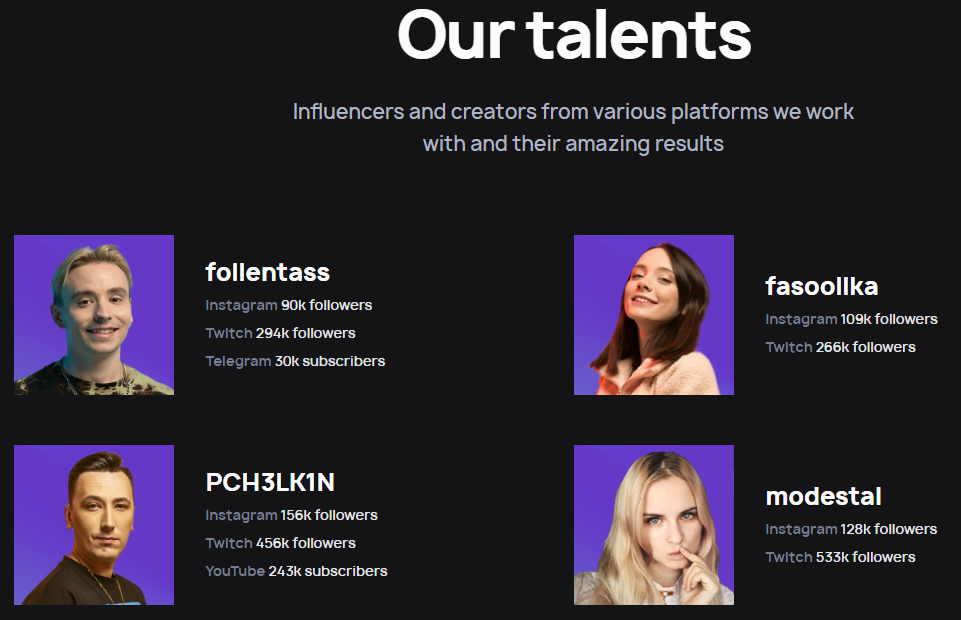Click the Influencers and creators subtitle text

pos(573,127)
